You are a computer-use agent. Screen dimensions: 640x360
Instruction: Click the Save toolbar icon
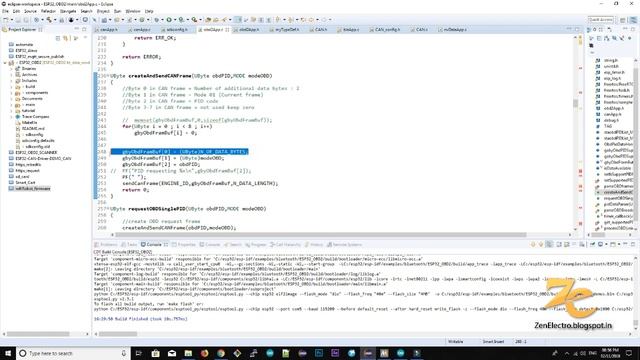[x=19, y=20]
